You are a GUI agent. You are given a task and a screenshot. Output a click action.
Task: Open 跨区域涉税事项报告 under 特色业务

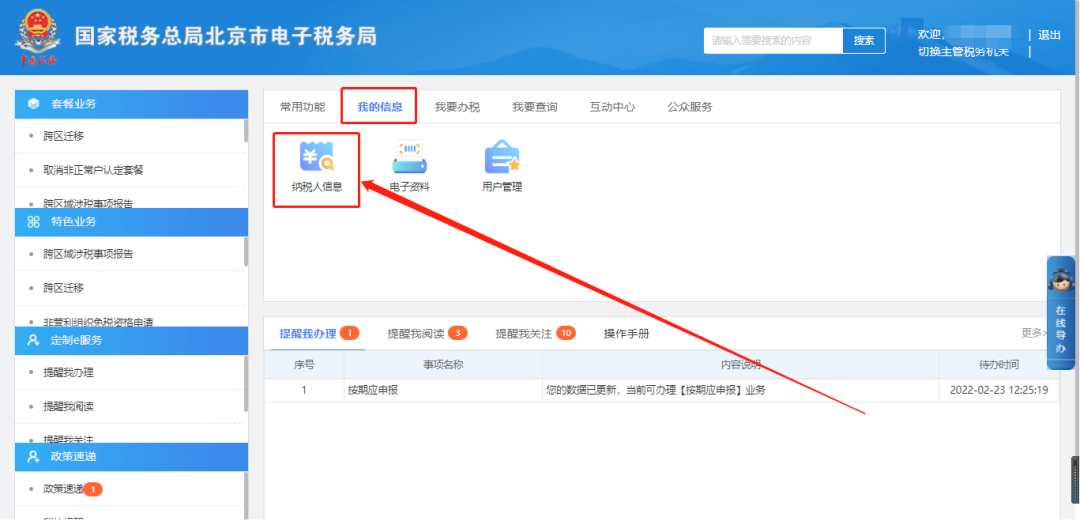coord(88,254)
